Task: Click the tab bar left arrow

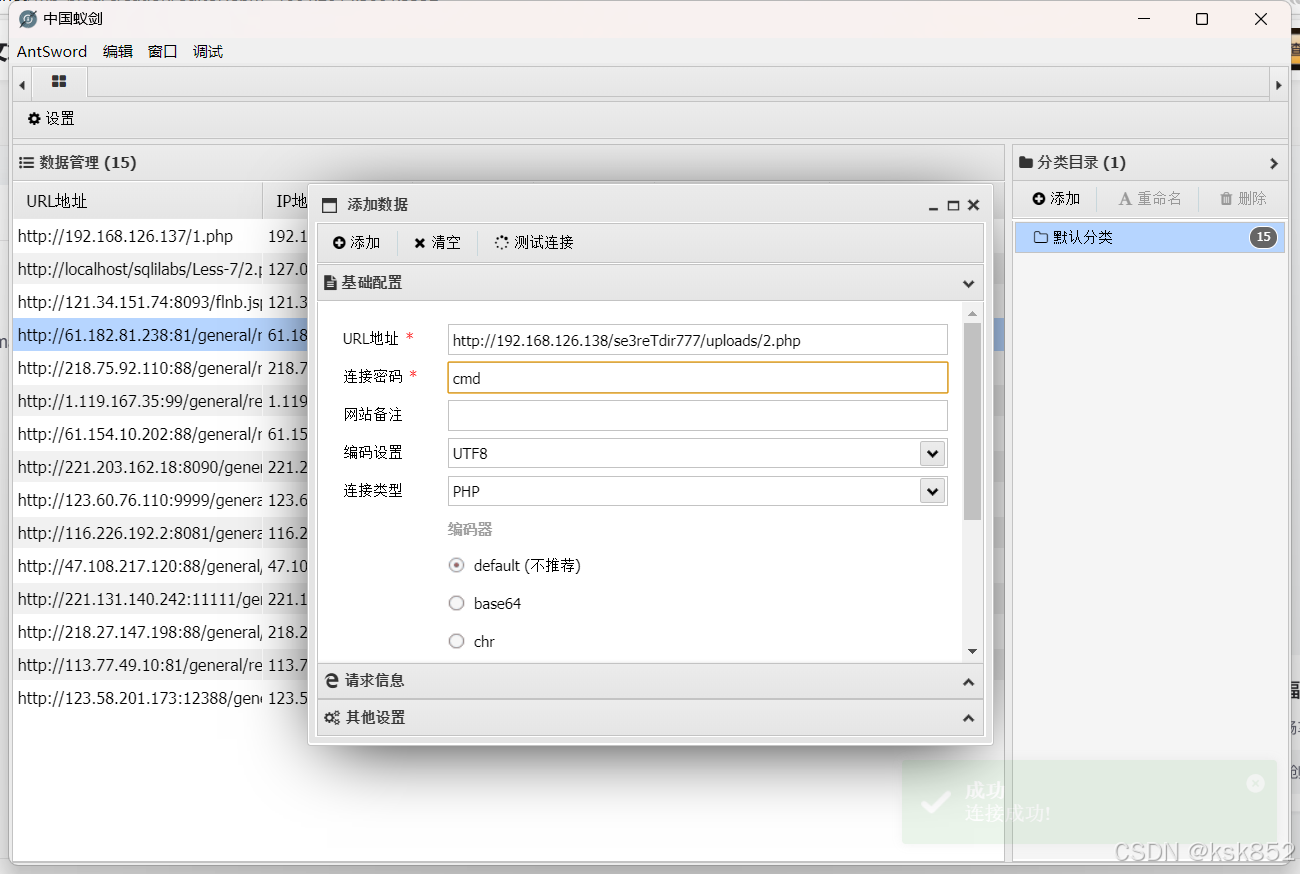Action: [22, 86]
